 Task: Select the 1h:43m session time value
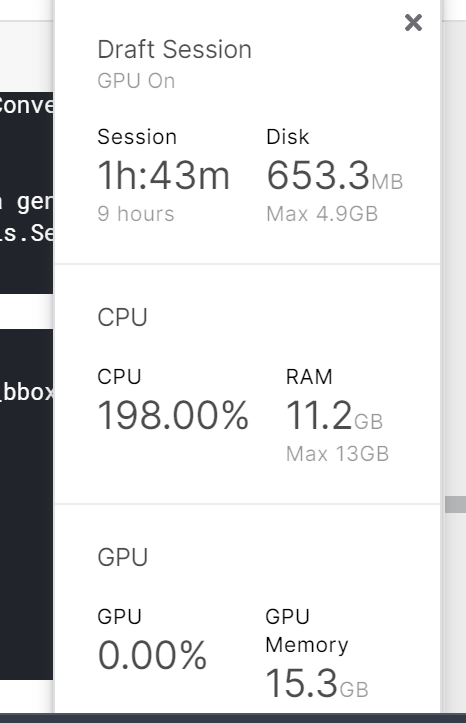[163, 175]
